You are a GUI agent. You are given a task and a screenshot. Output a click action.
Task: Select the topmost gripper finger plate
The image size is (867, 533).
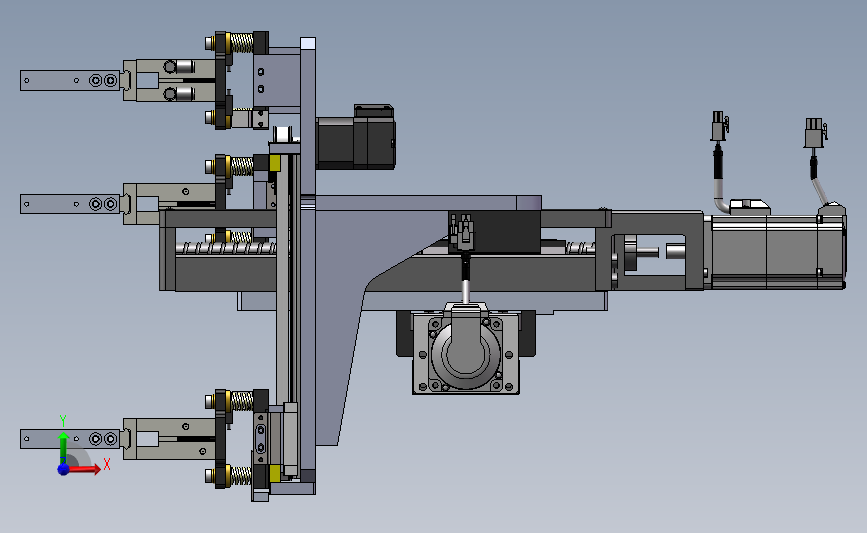[x=70, y=80]
